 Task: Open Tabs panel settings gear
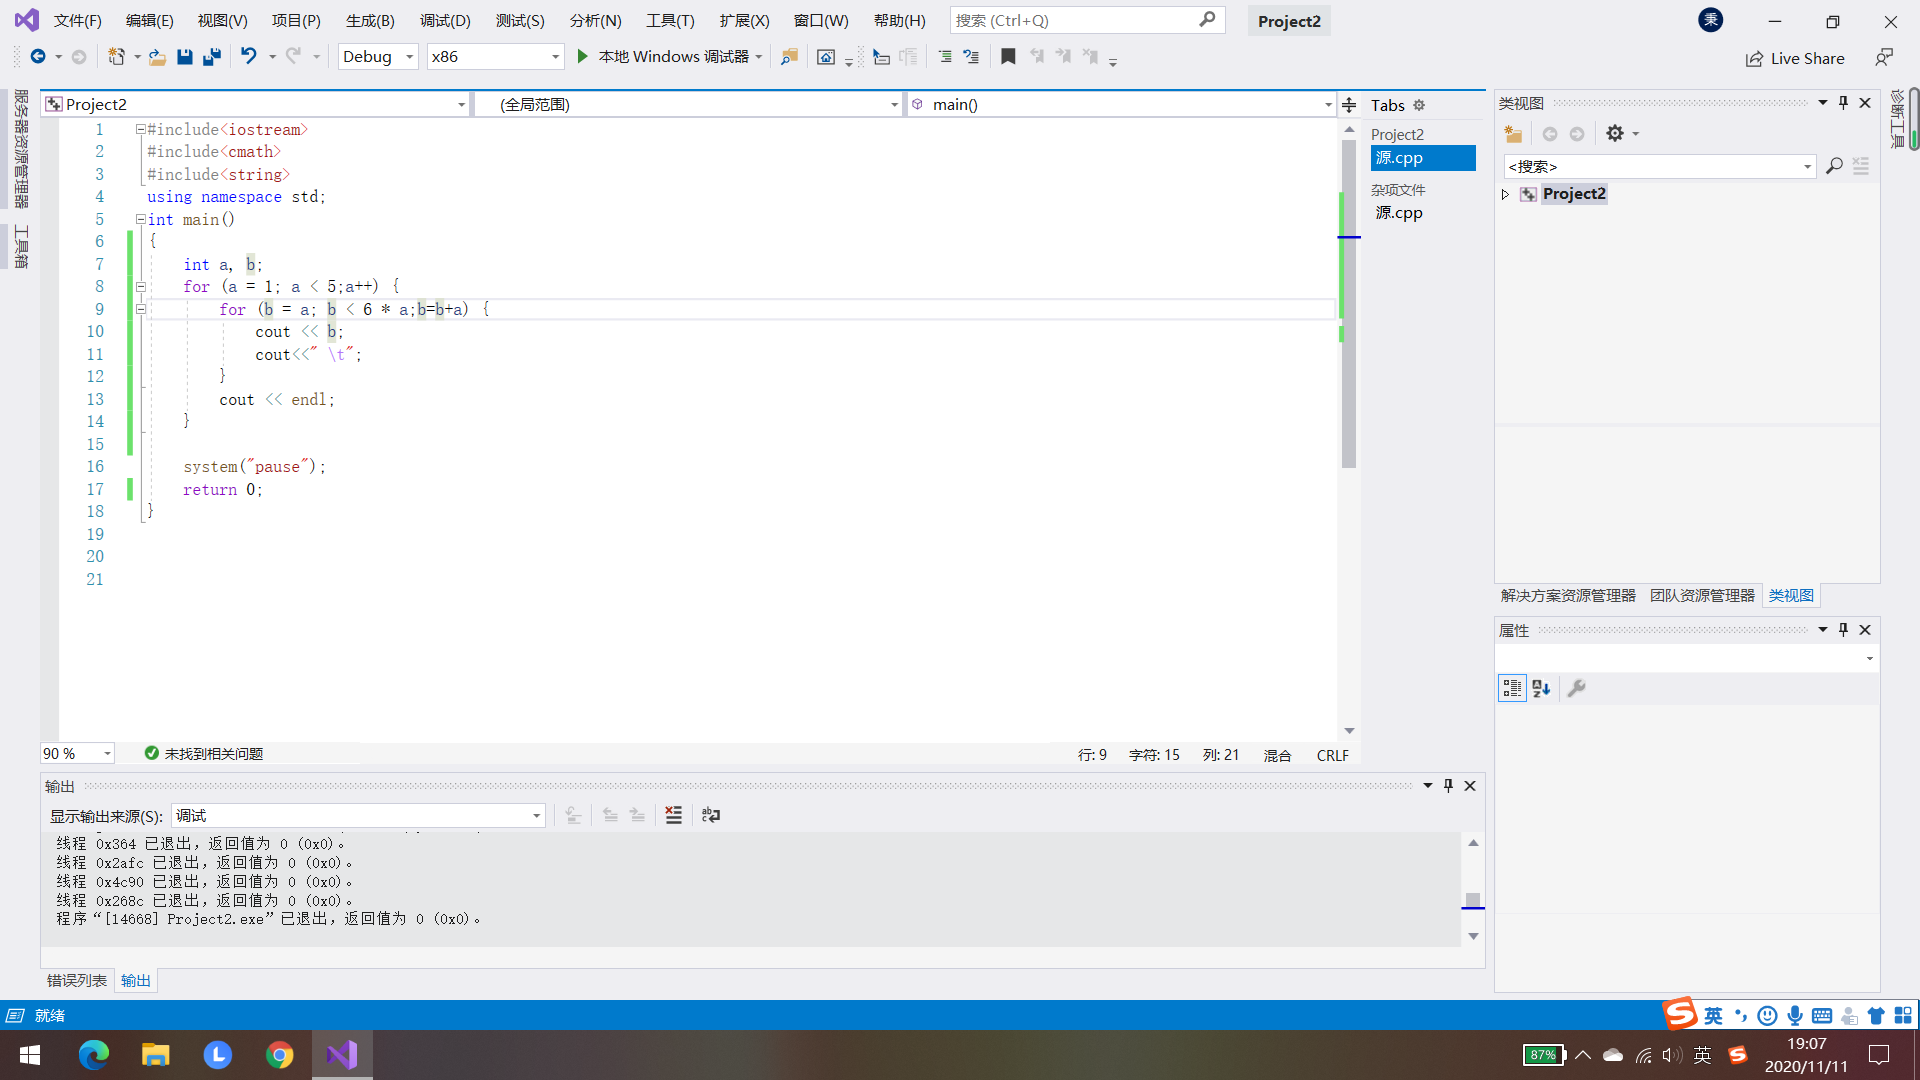[1419, 105]
